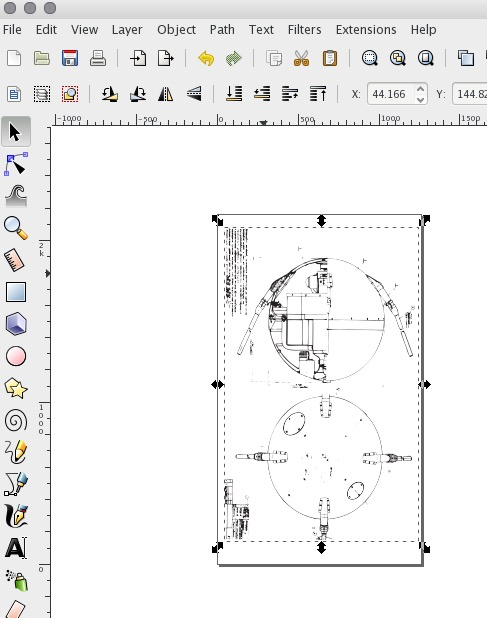
Task: Decrease the X position value
Action: pos(420,99)
